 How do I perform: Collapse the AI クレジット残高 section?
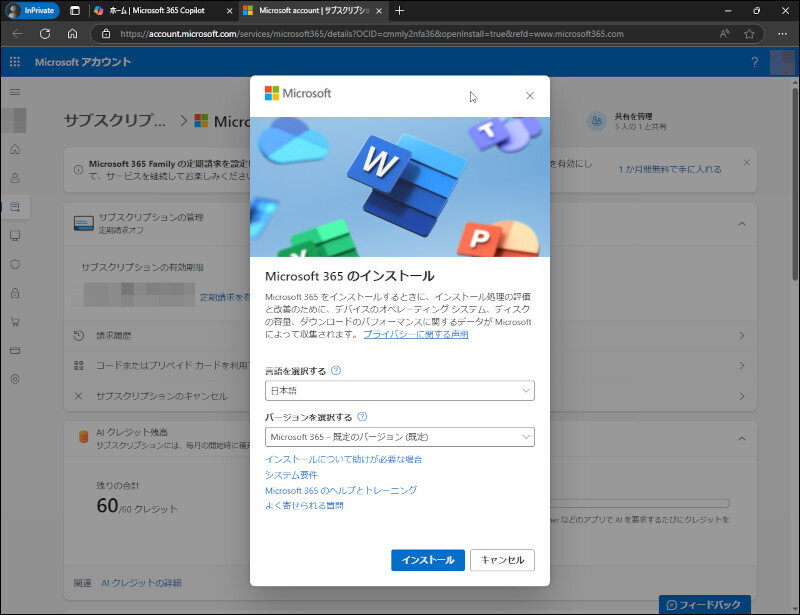(742, 438)
